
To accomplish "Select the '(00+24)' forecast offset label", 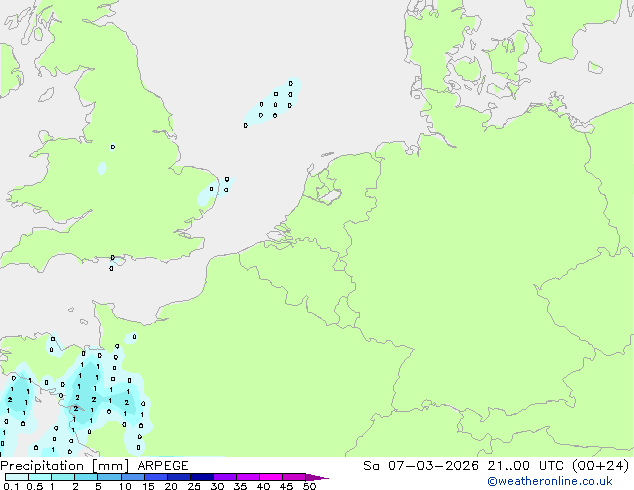I will pyautogui.click(x=600, y=466).
